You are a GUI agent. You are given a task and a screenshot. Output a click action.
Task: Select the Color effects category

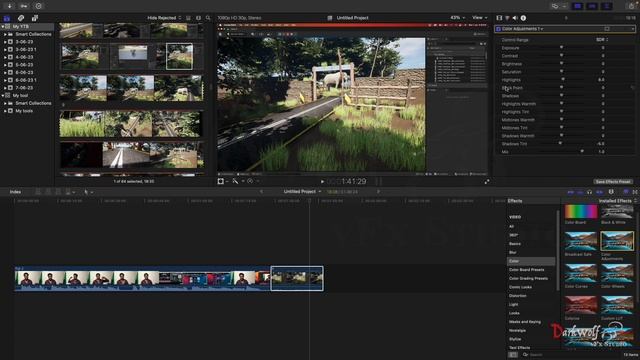pyautogui.click(x=531, y=261)
